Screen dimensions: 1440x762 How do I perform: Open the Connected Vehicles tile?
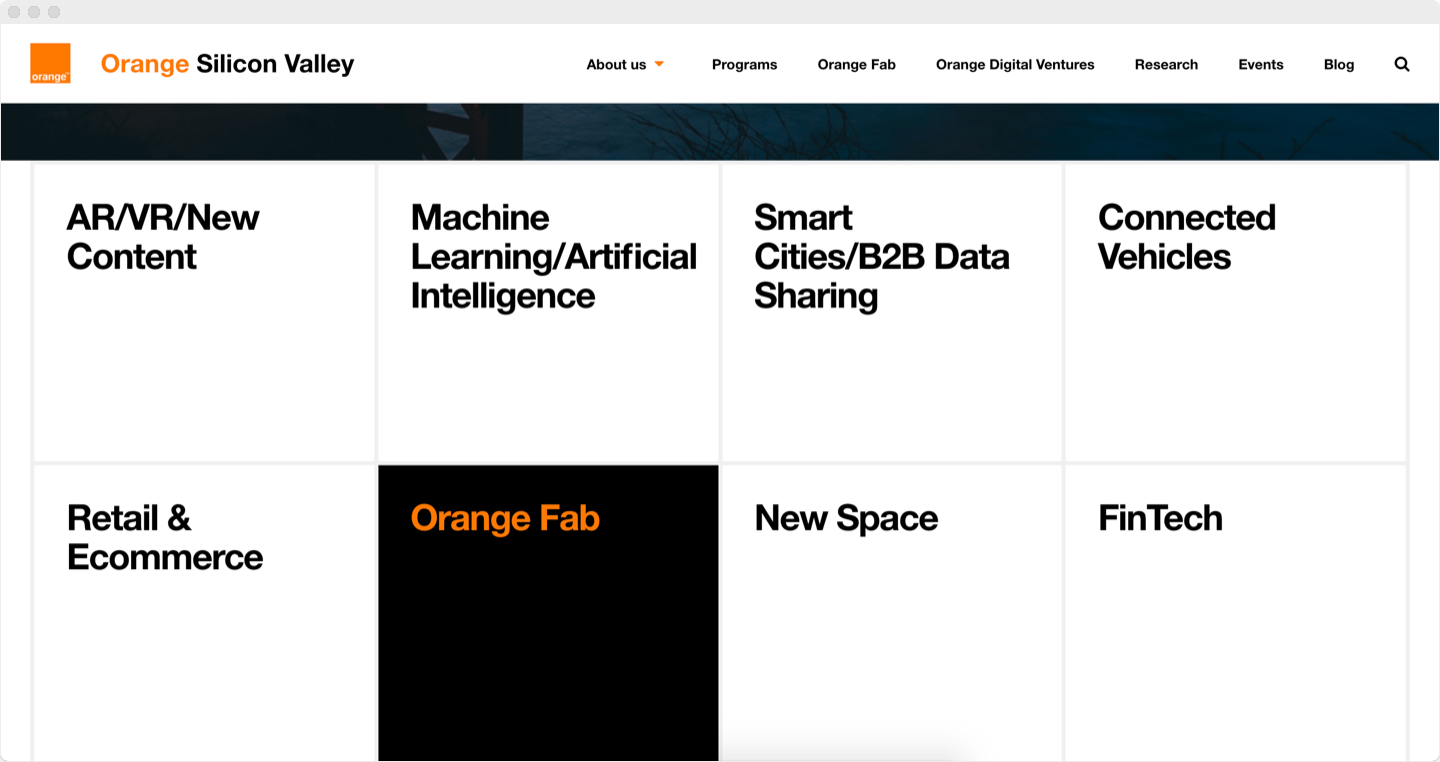point(1235,312)
